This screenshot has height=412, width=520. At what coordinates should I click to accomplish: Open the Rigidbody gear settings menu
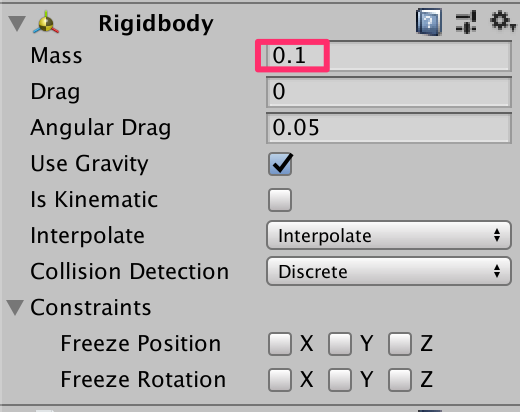[502, 22]
